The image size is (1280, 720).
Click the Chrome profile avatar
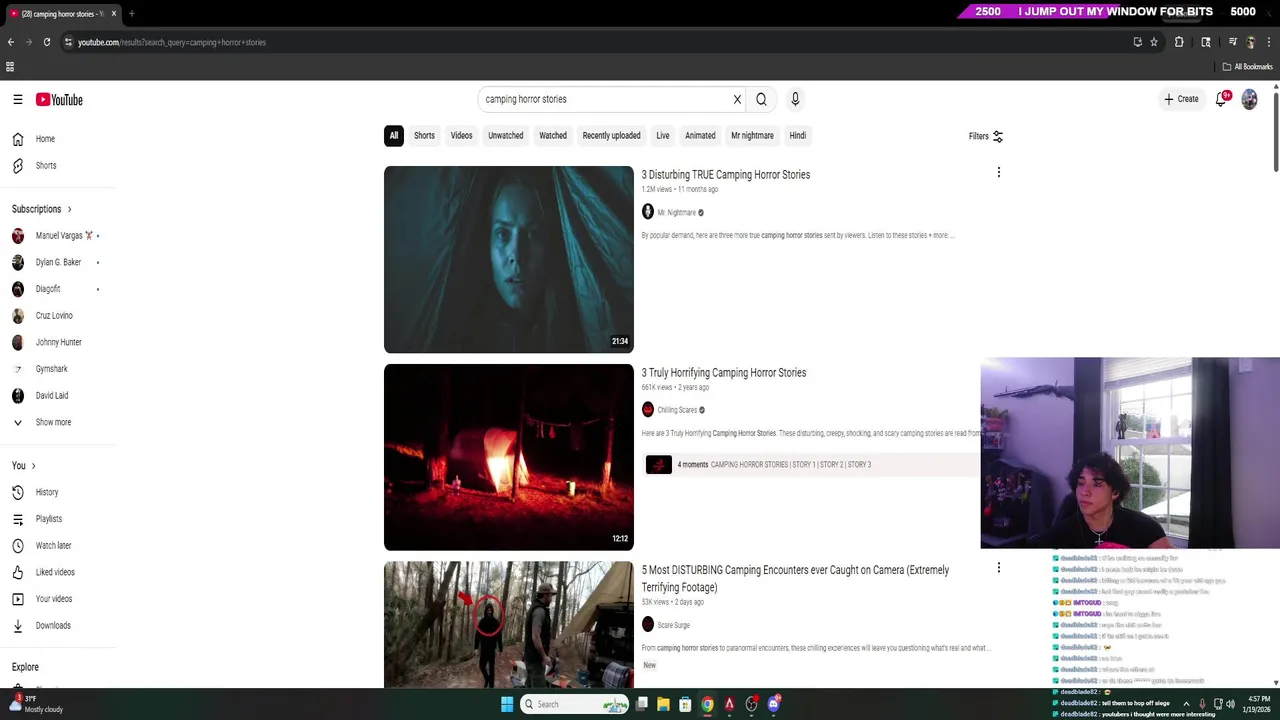coord(1250,42)
